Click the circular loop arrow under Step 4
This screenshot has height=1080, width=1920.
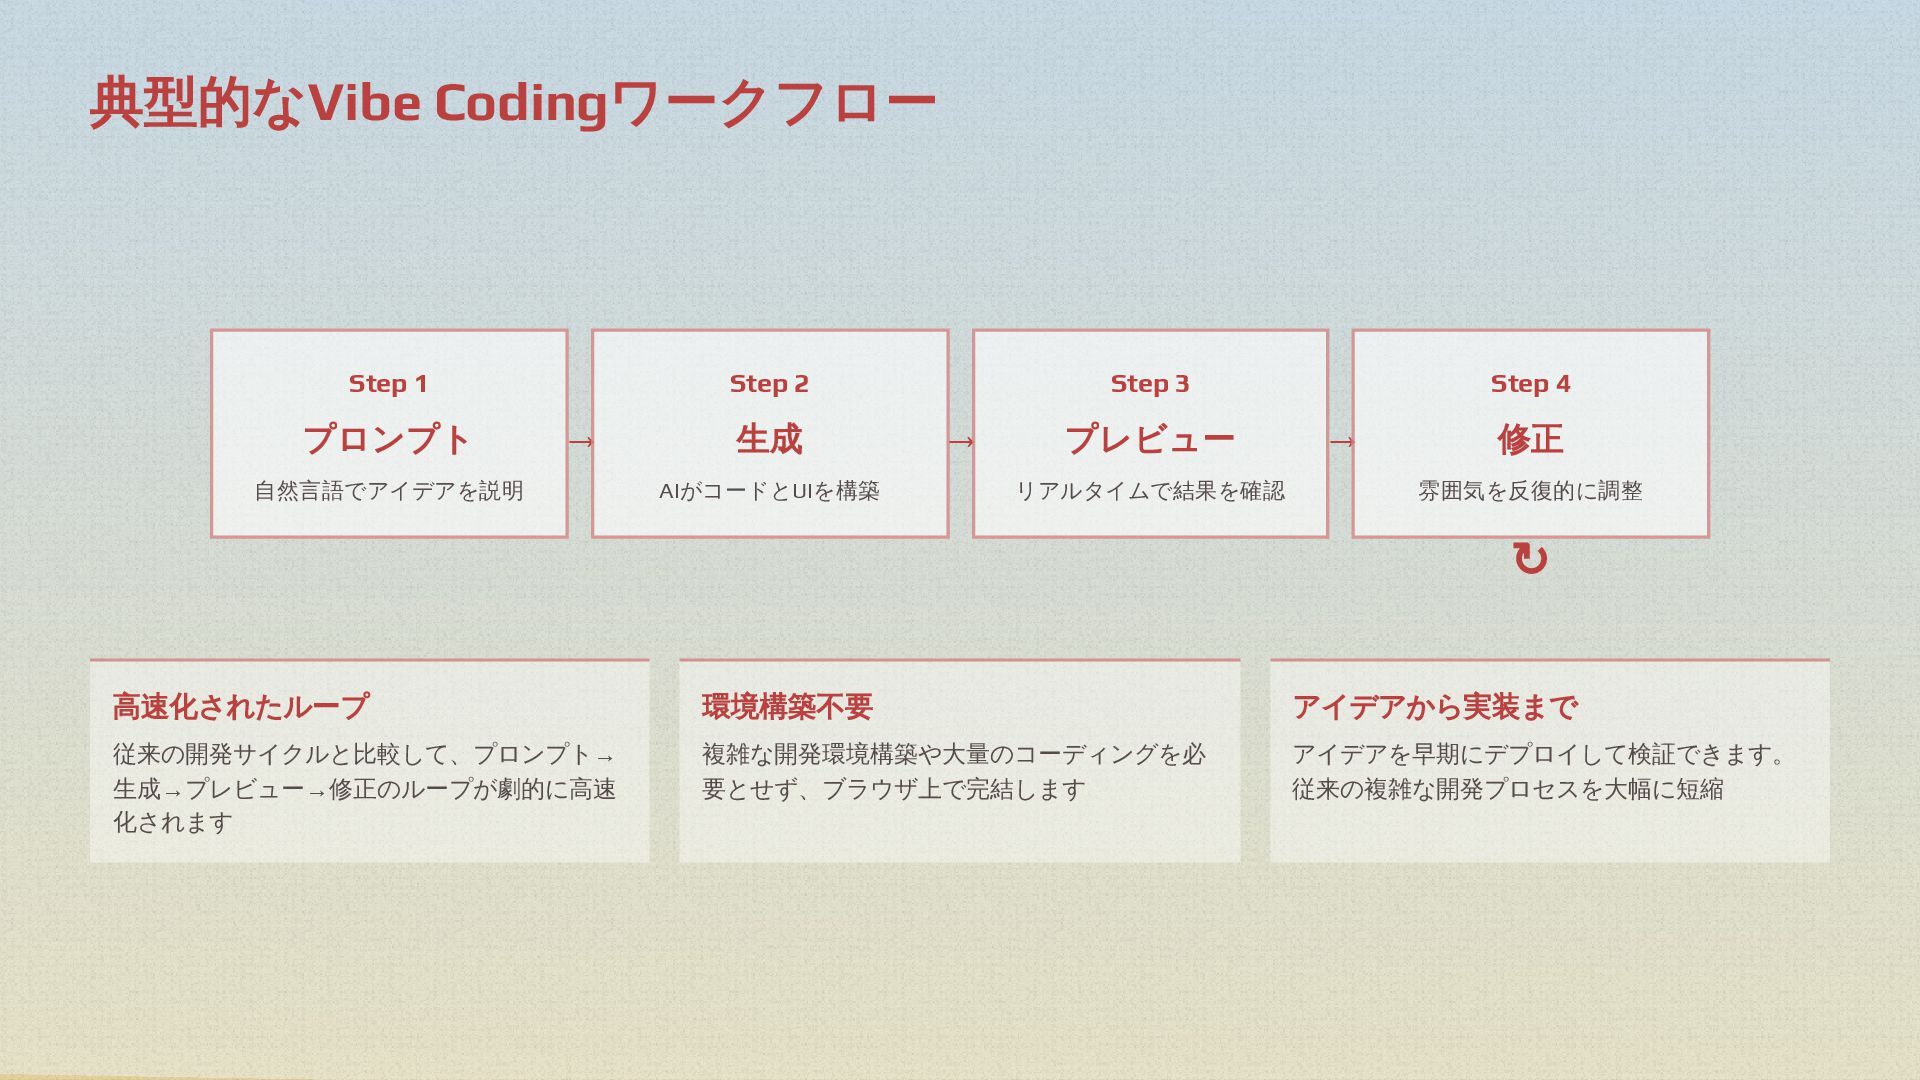[1530, 559]
